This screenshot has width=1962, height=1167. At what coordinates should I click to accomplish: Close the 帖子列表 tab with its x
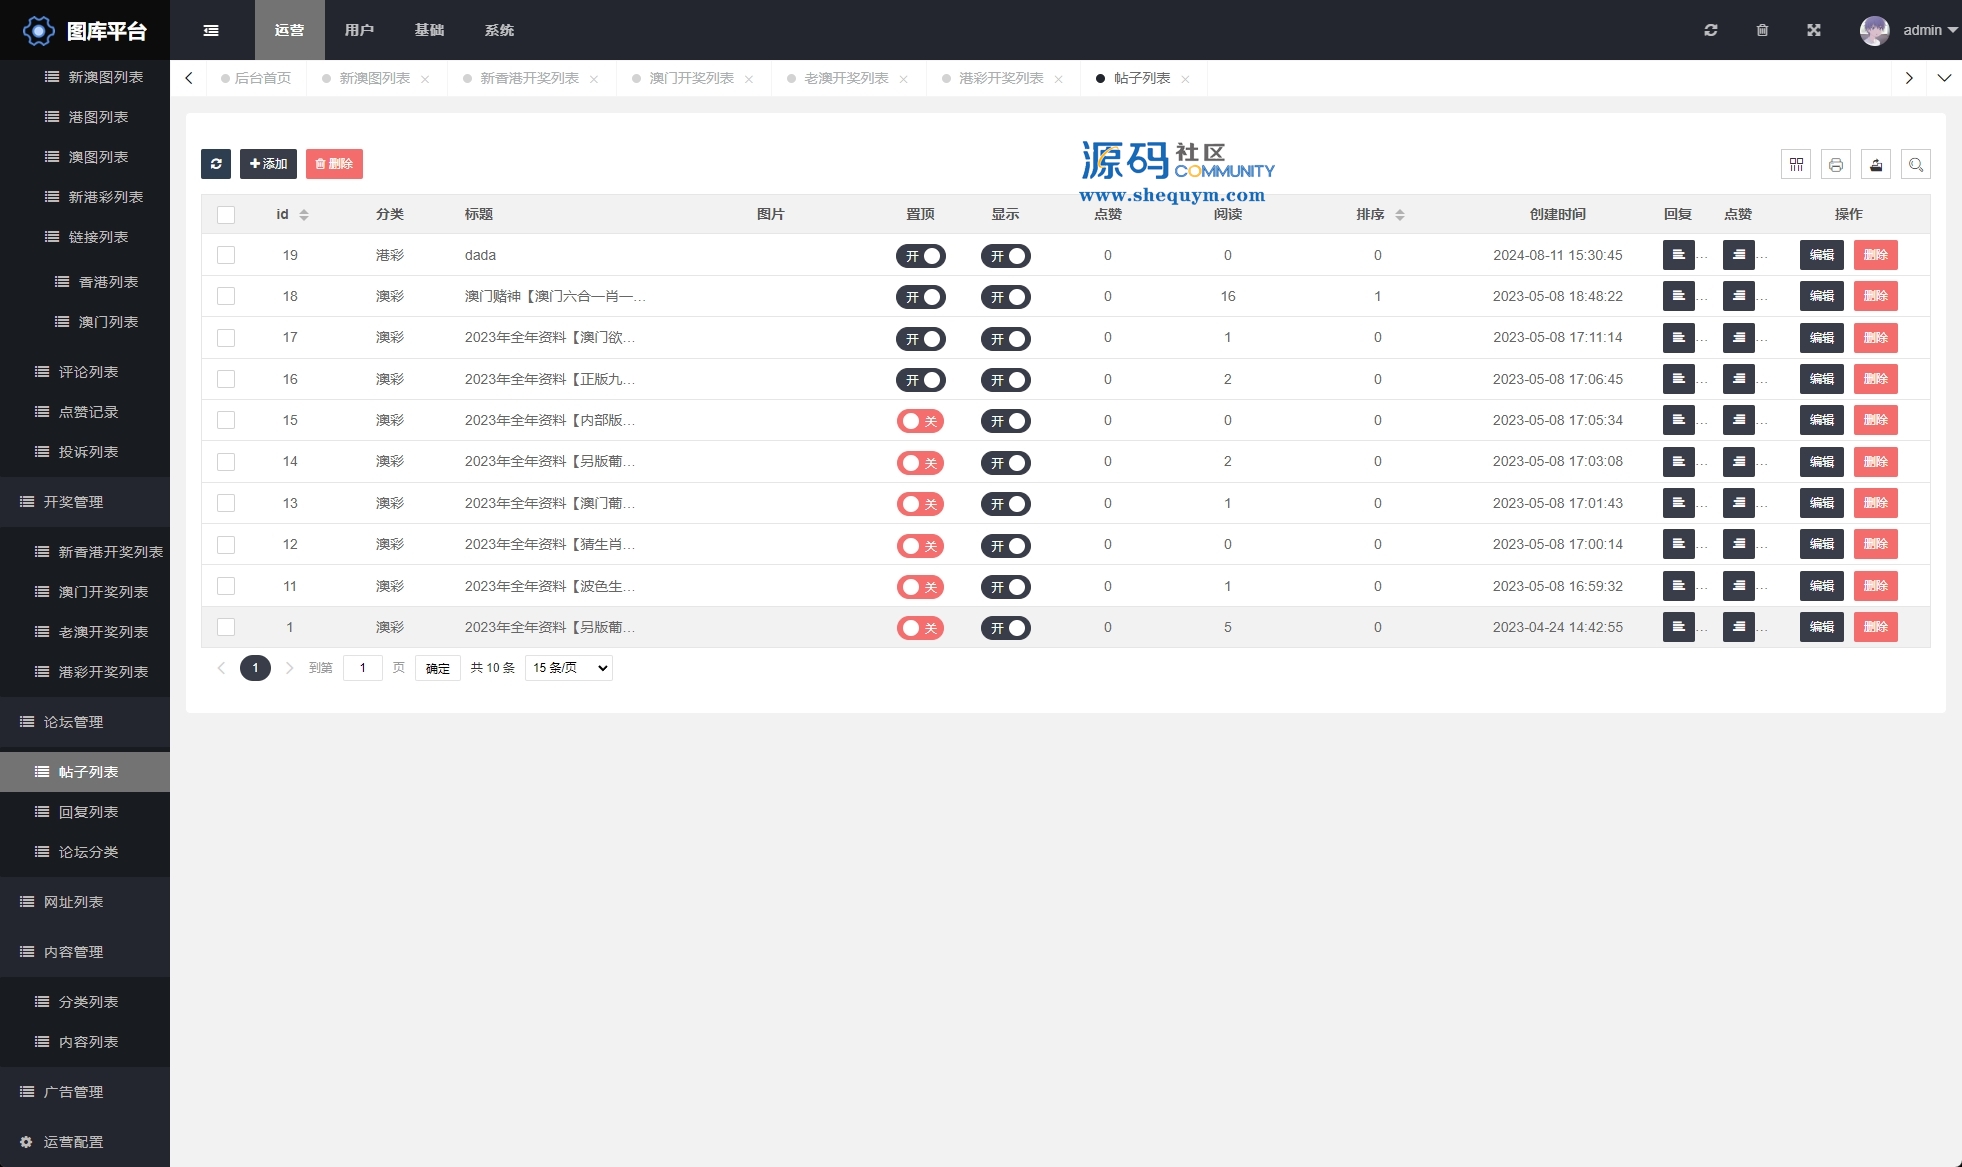pyautogui.click(x=1185, y=79)
